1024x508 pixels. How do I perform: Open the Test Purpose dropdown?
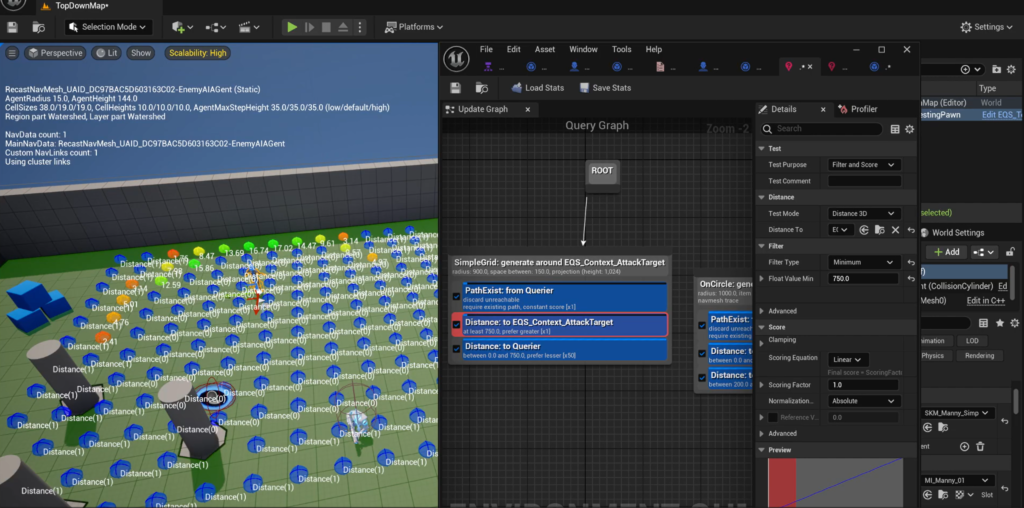pos(864,165)
